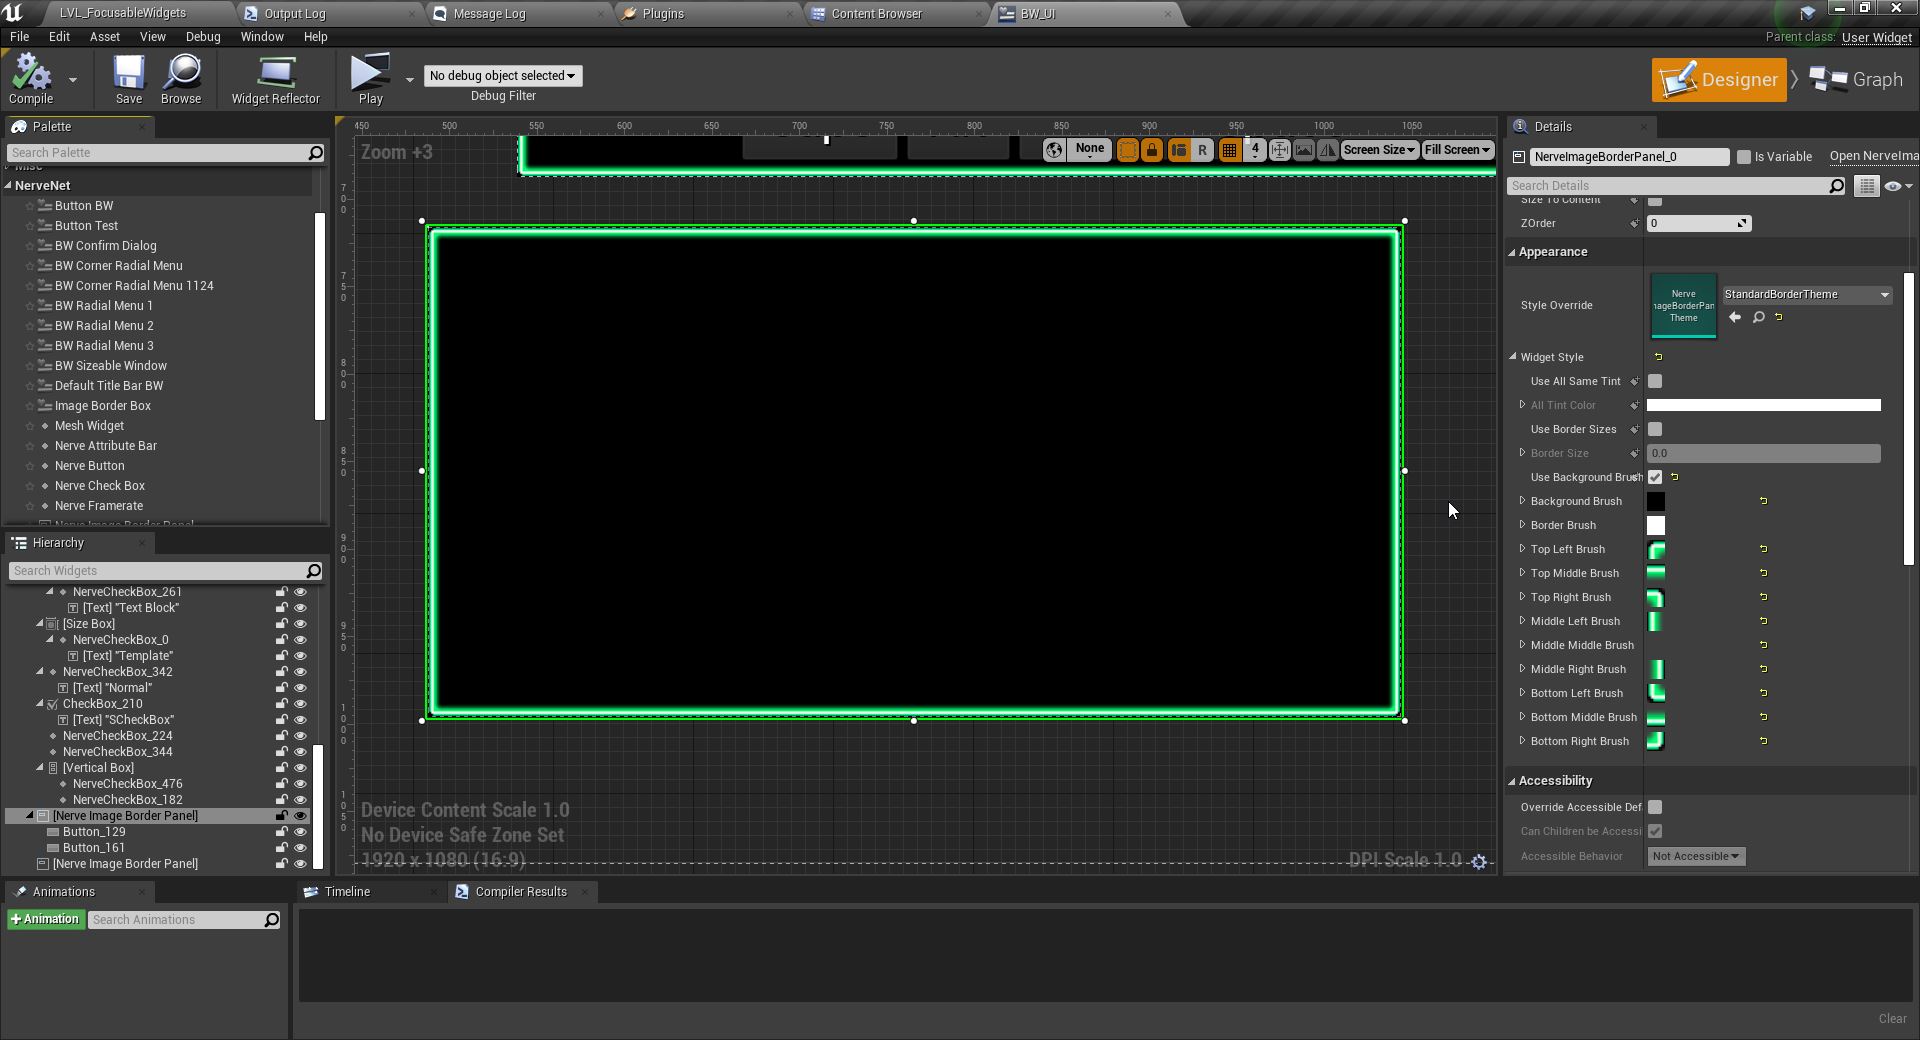
Task: Toggle visibility of NerveCheckBox_342
Action: [x=300, y=672]
